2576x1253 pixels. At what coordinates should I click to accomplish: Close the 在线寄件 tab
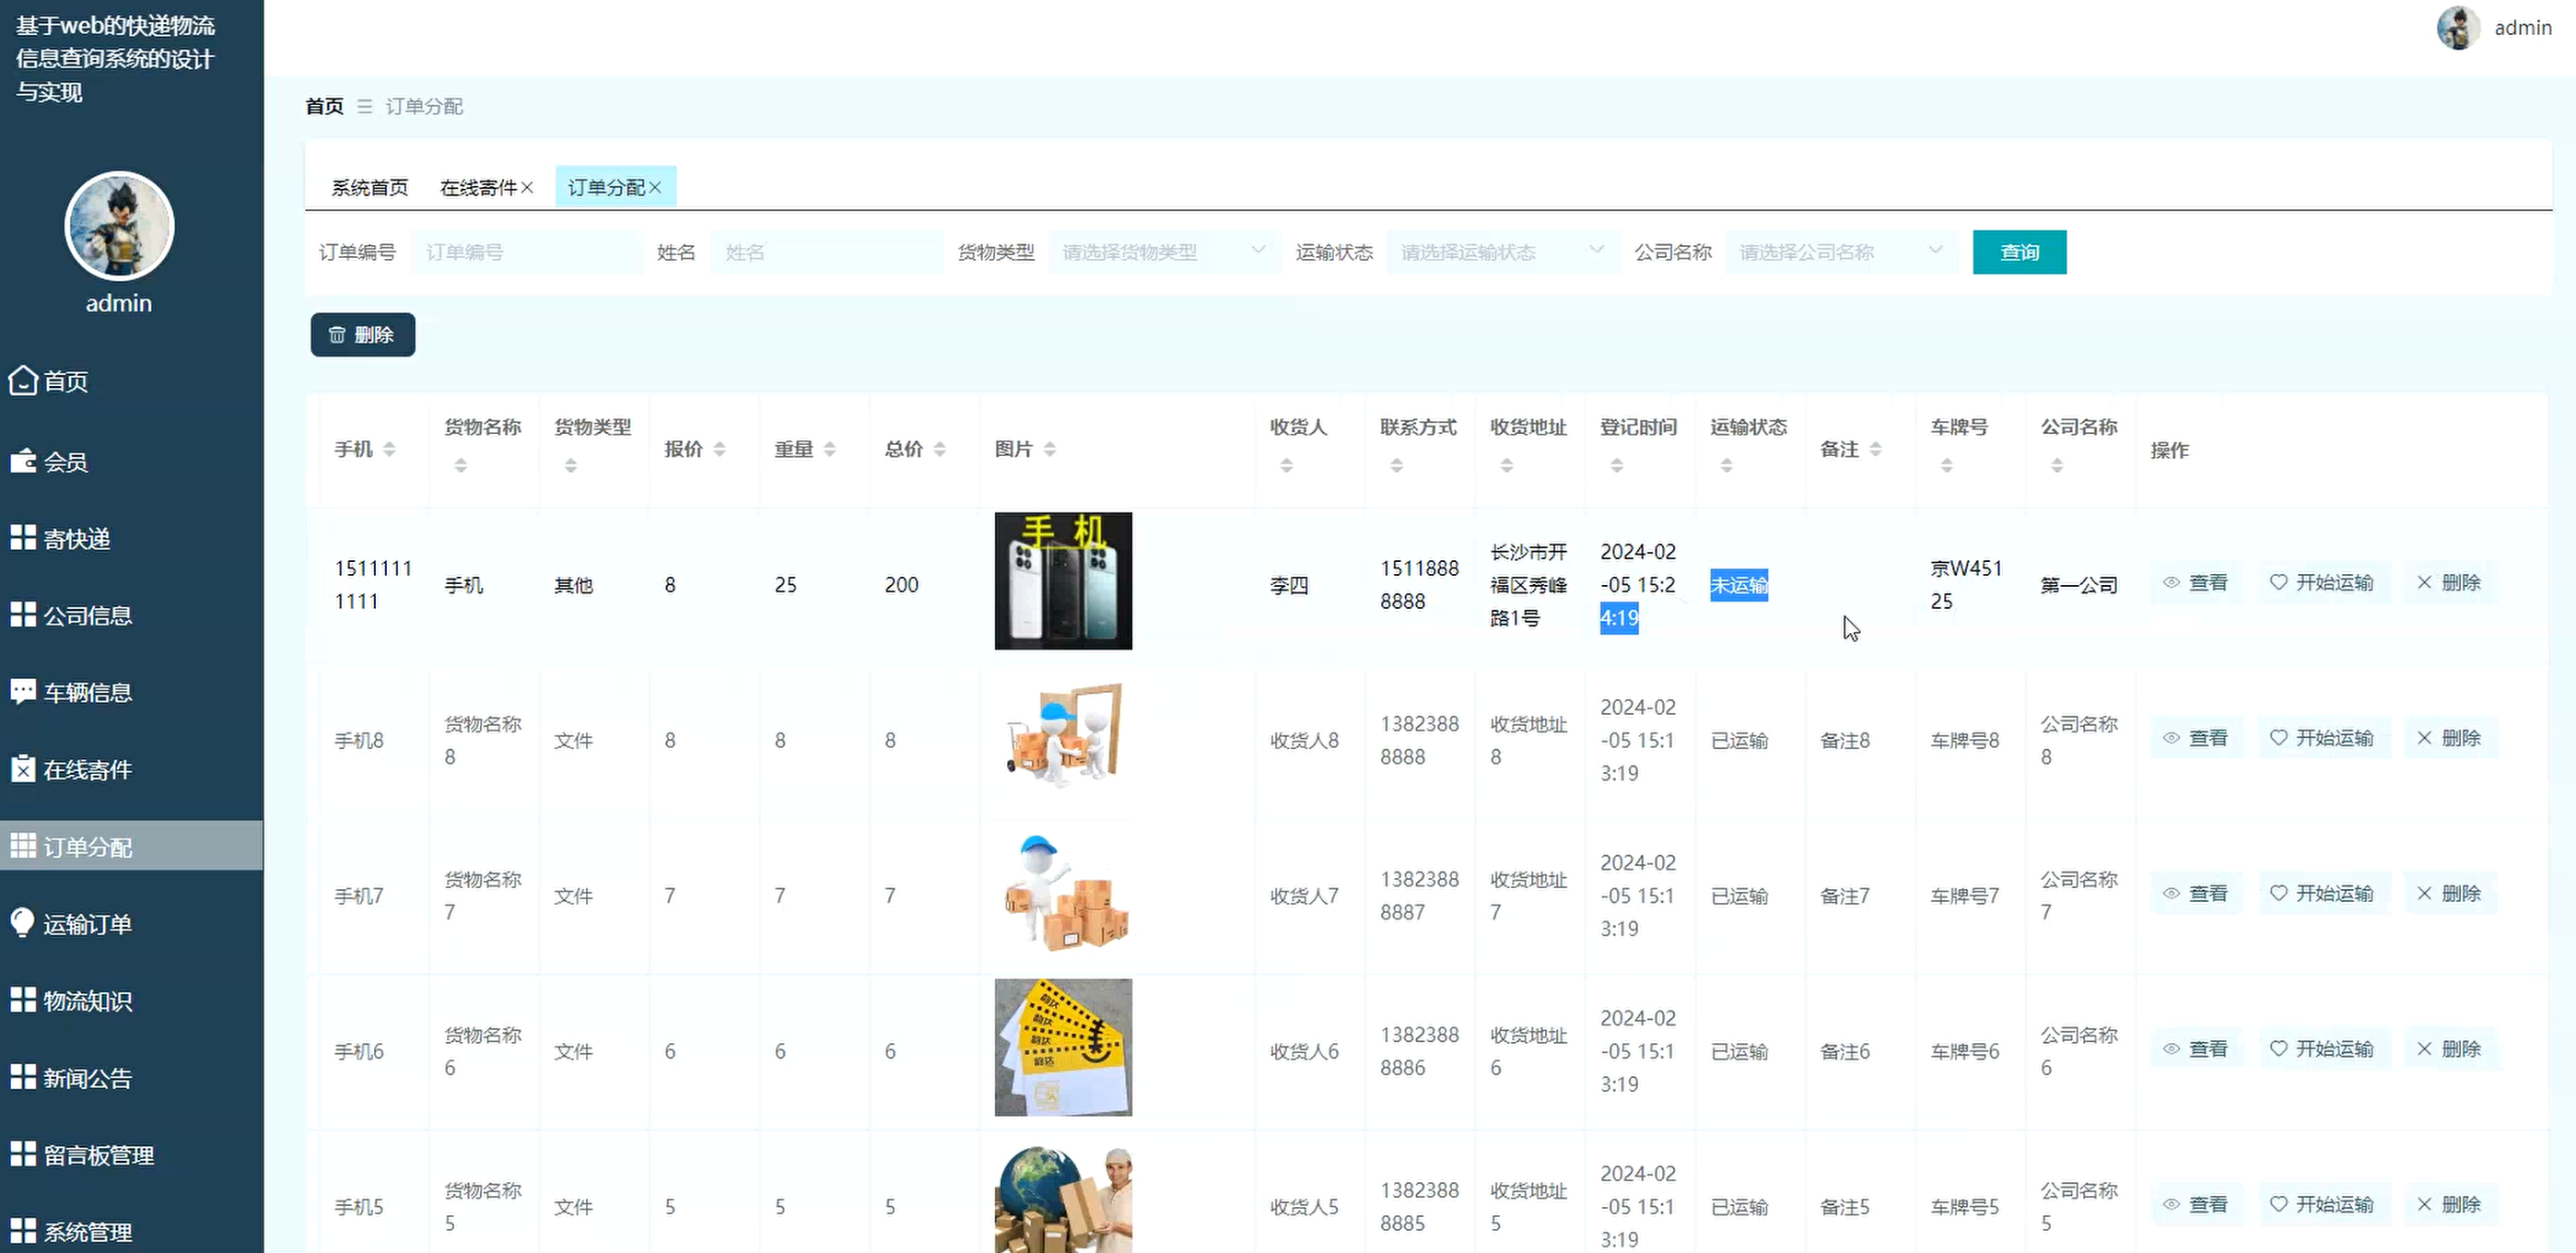(x=527, y=187)
